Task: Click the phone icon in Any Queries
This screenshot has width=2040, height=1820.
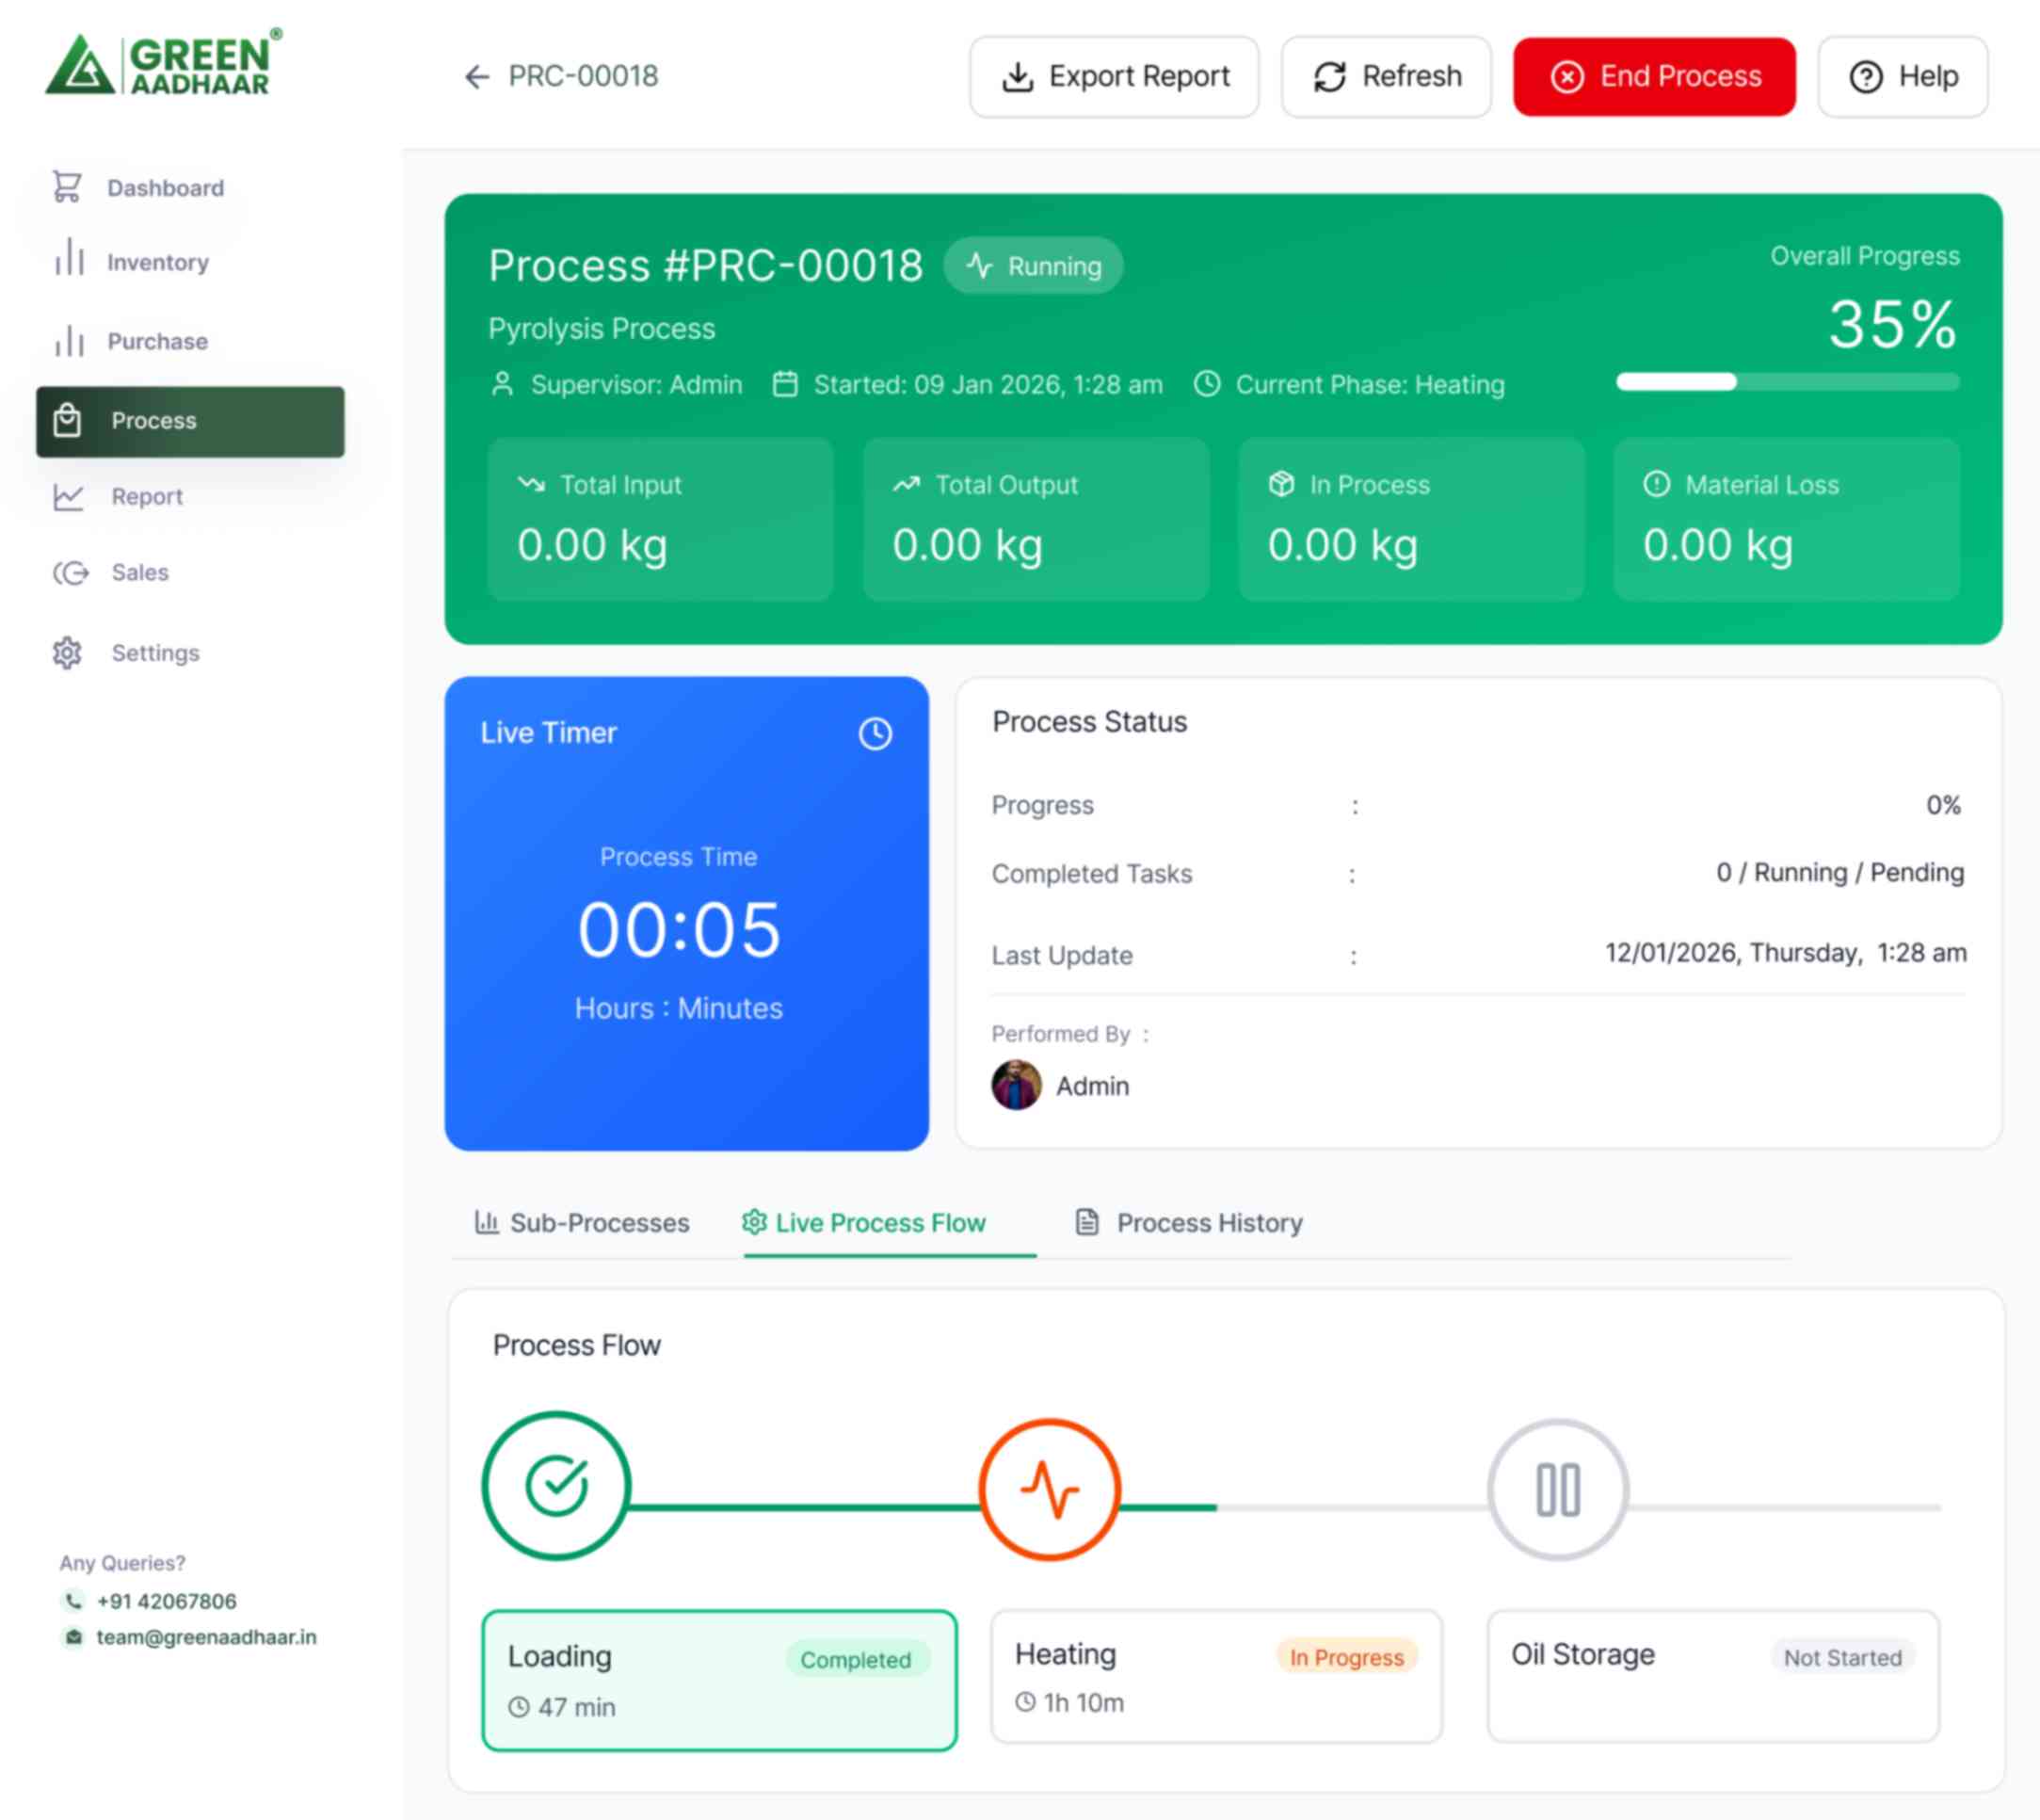Action: (x=74, y=1601)
